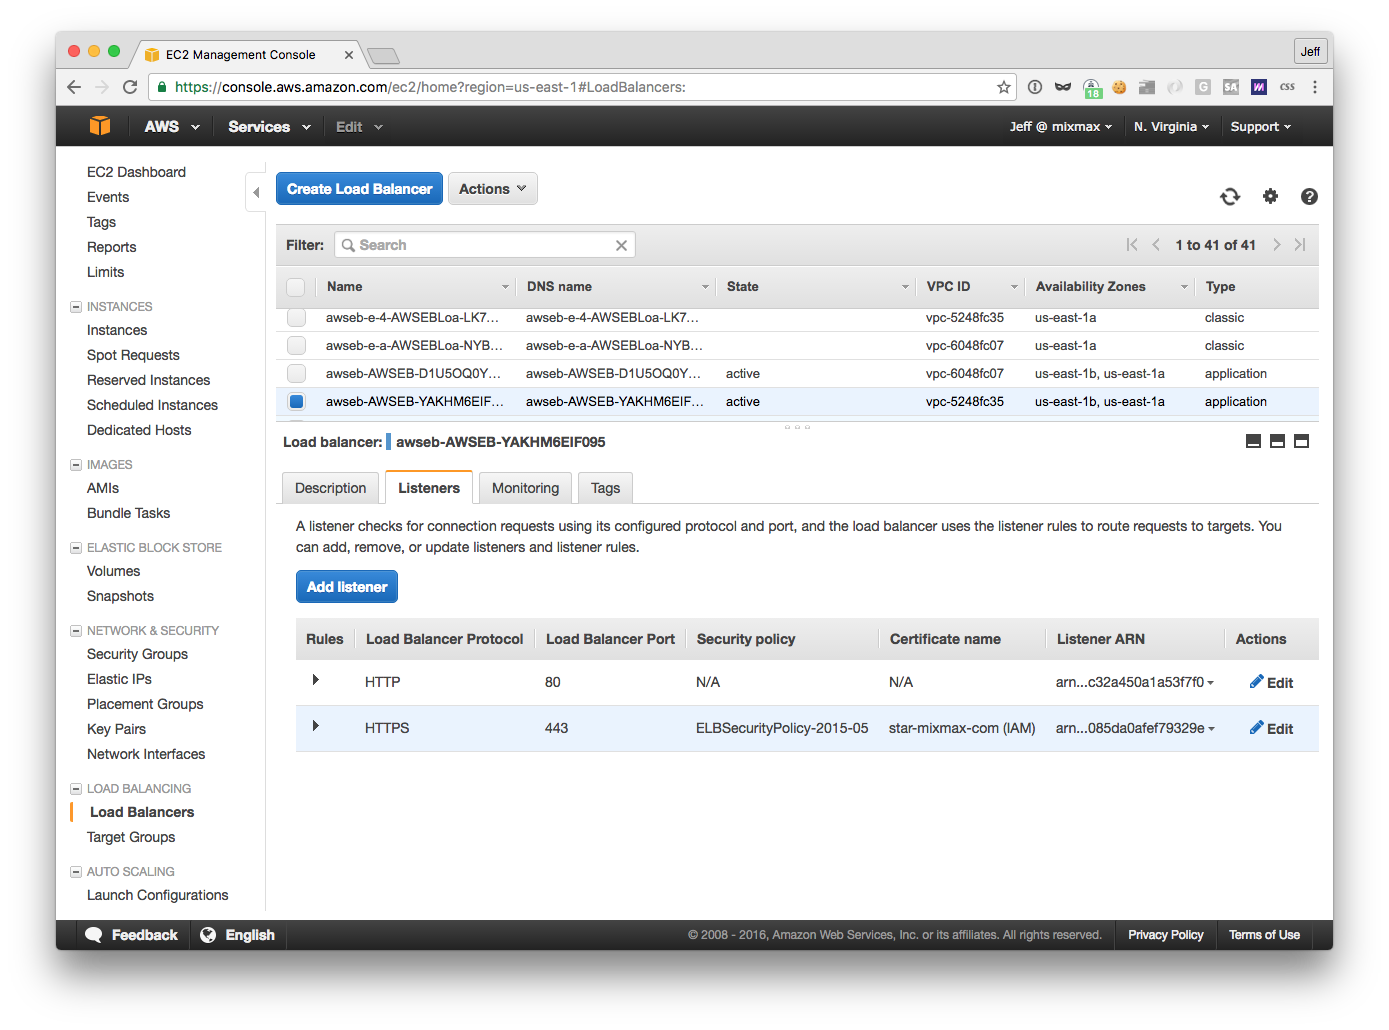Open the Services menu
The width and height of the screenshot is (1389, 1030).
(269, 127)
